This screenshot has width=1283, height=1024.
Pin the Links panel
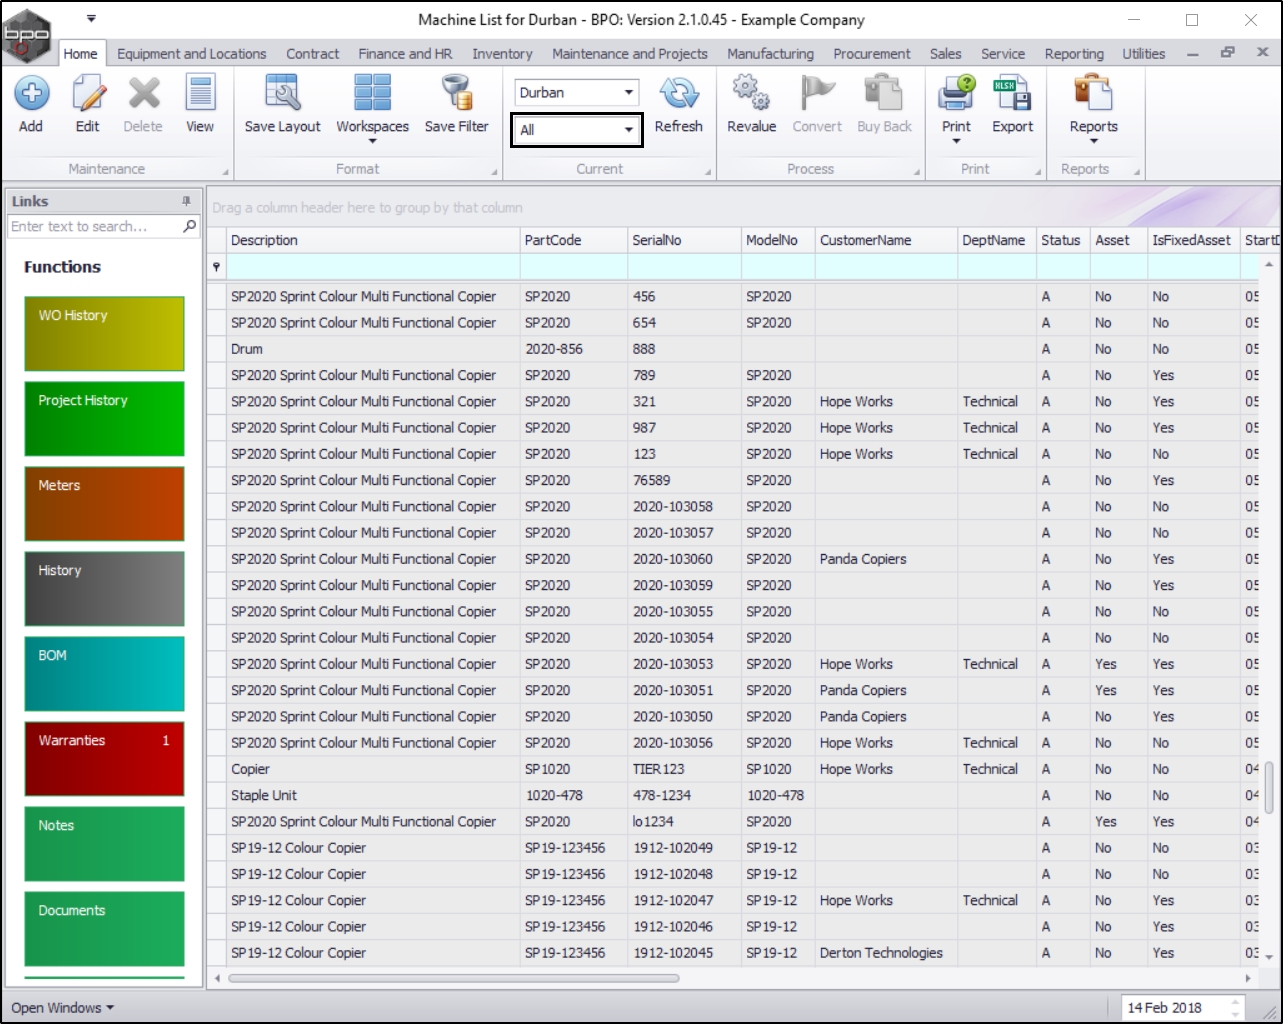[x=186, y=201]
